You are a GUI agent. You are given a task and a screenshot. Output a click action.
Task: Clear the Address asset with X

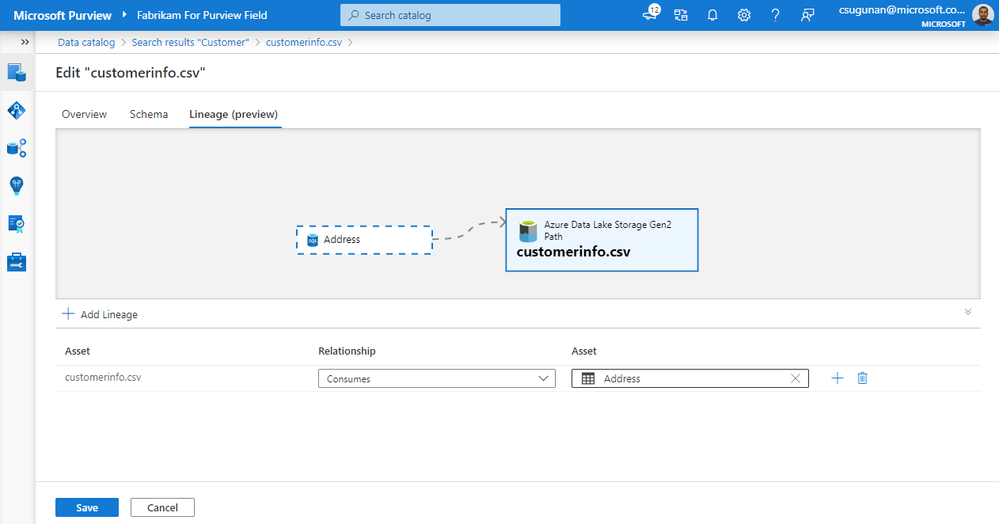pos(795,379)
